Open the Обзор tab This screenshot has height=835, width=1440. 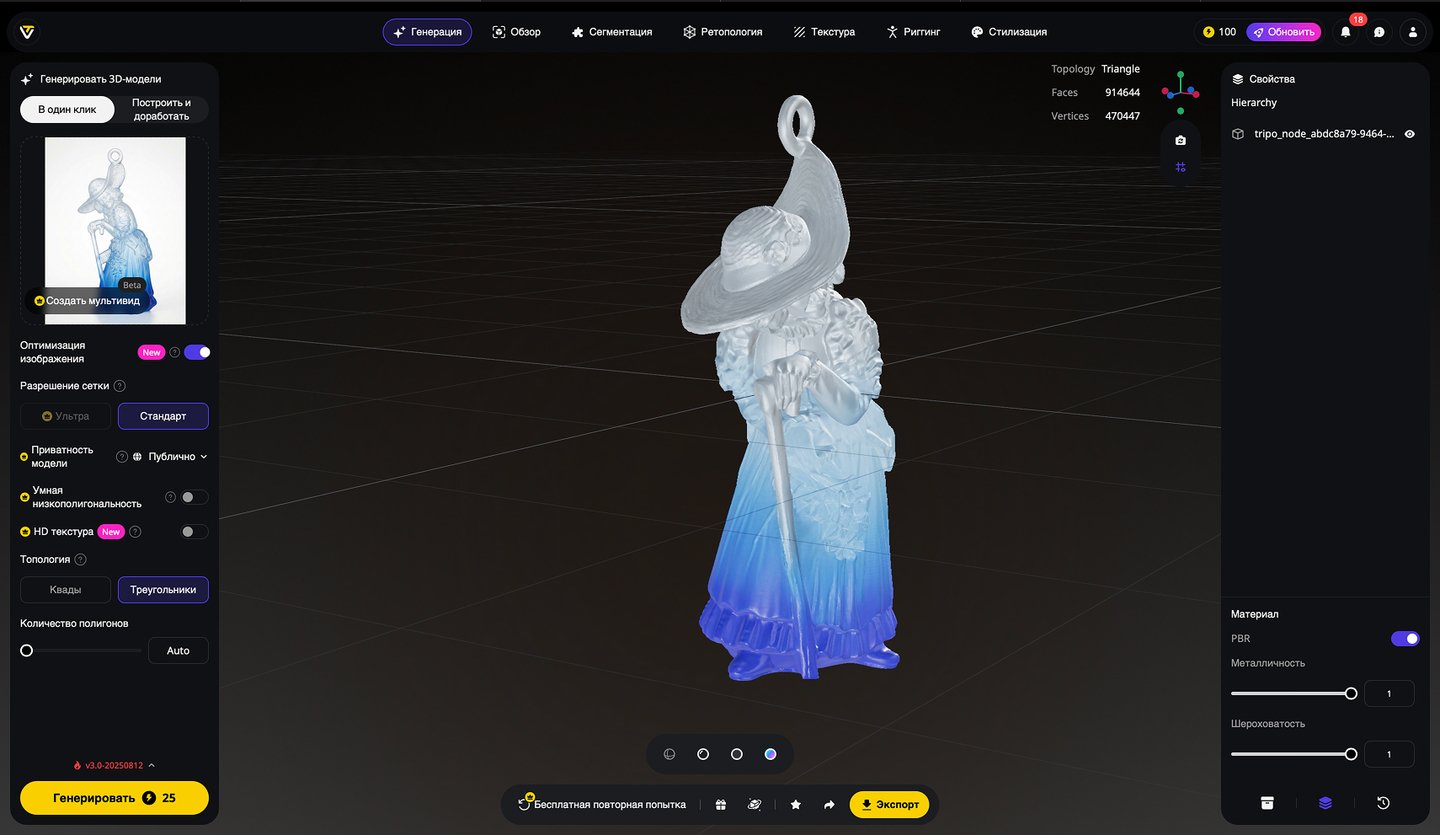click(516, 32)
